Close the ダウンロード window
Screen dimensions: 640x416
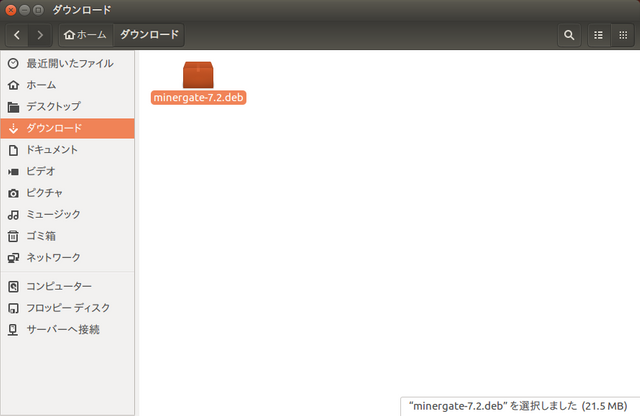click(11, 10)
